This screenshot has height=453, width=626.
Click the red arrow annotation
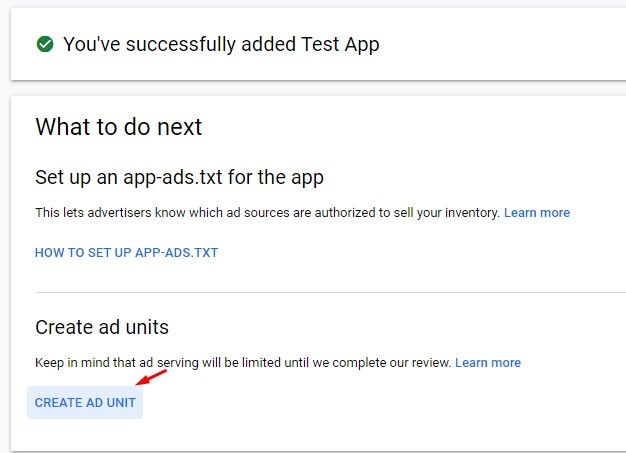150,378
